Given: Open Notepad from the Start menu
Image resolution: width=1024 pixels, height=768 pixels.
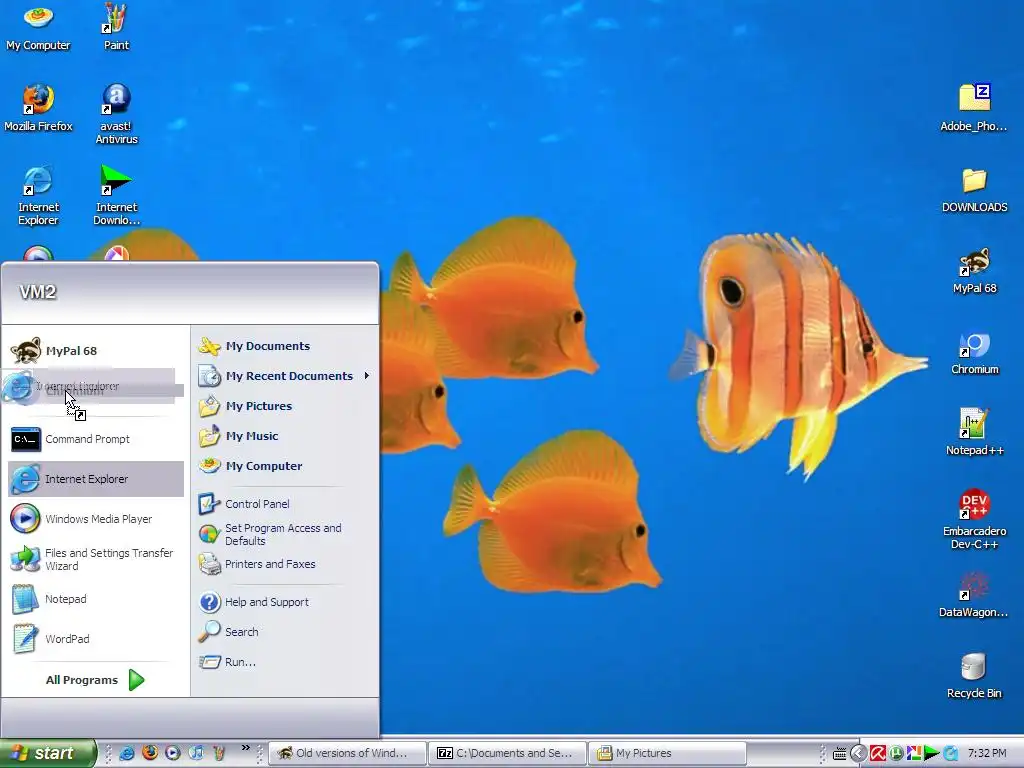Looking at the screenshot, I should click(x=96, y=599).
